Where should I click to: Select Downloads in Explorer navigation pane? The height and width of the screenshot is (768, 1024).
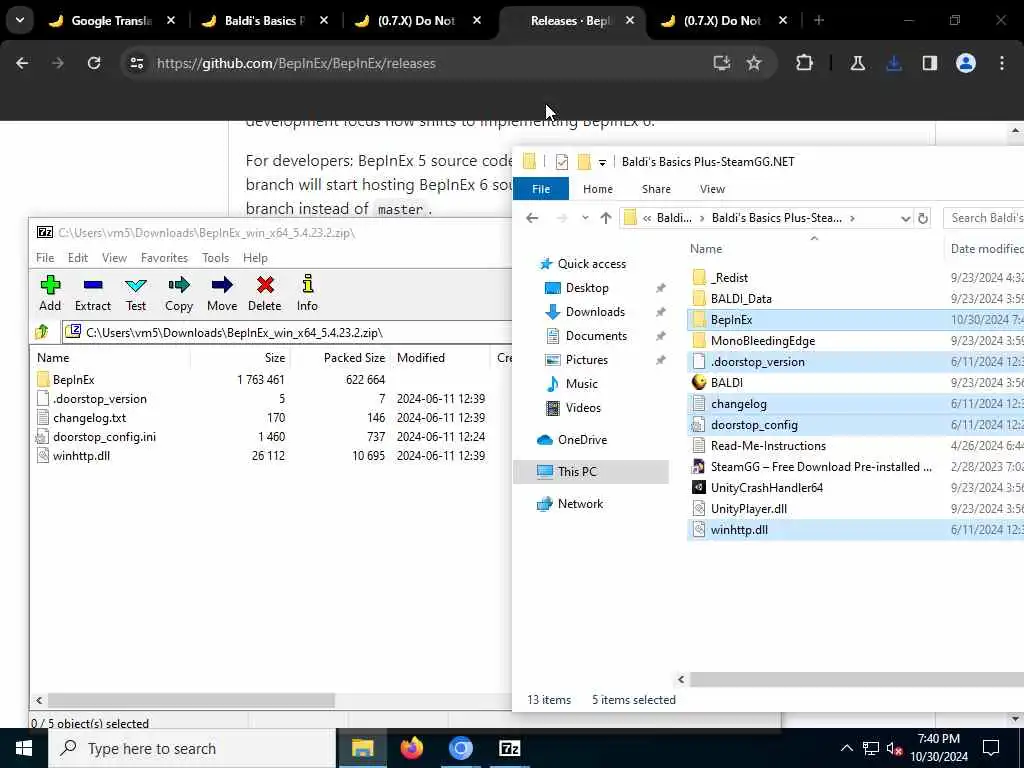(x=595, y=312)
